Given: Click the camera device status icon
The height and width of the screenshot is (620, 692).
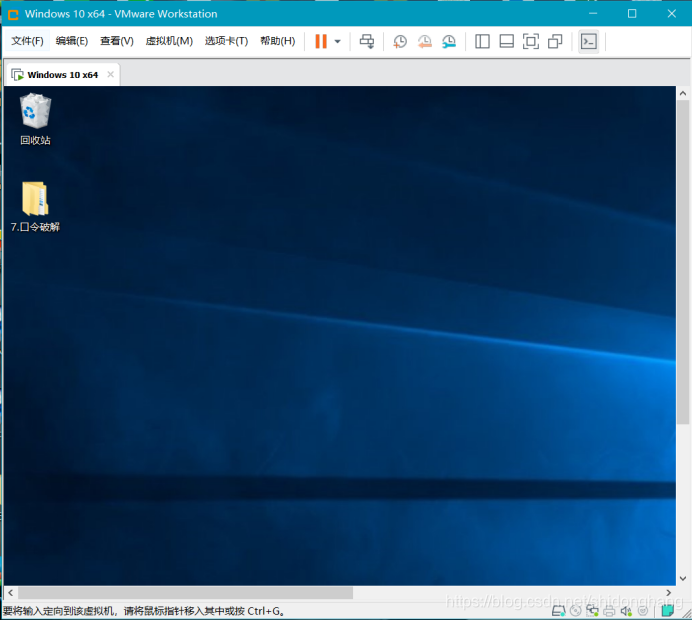Looking at the screenshot, I should click(643, 611).
